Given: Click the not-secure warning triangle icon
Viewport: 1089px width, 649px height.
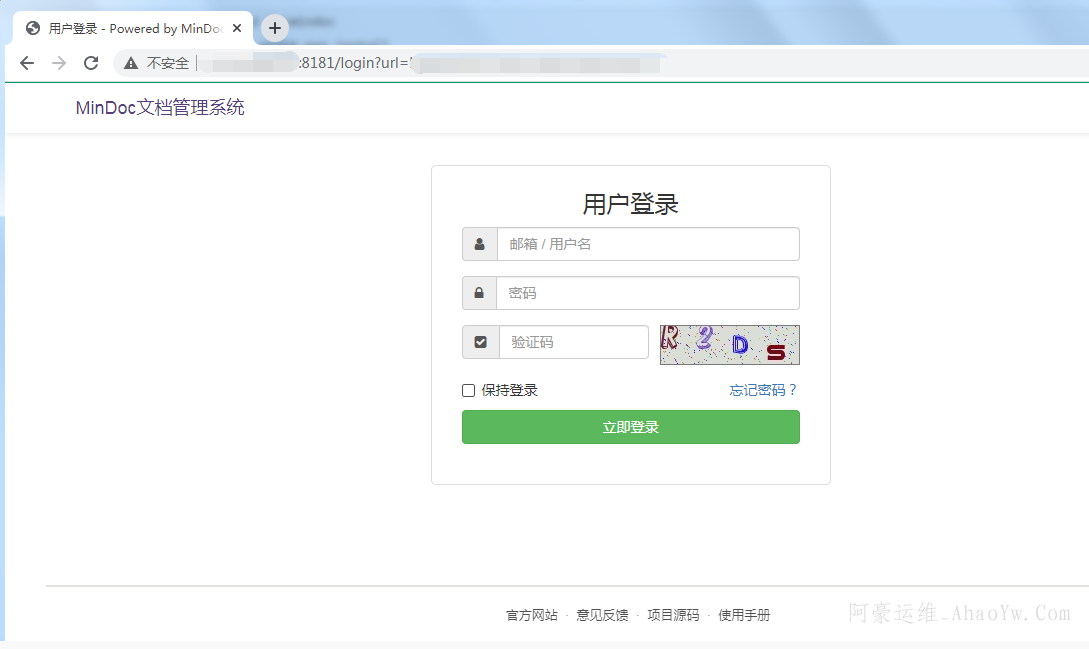Looking at the screenshot, I should coord(131,63).
